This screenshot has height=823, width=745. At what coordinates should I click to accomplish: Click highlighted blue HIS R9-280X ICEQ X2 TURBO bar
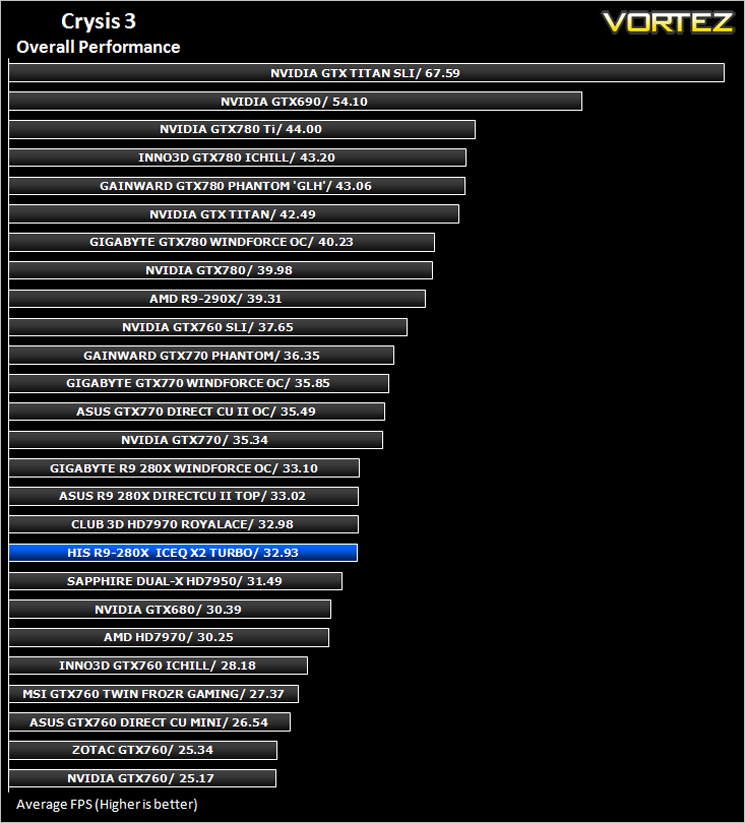click(183, 553)
